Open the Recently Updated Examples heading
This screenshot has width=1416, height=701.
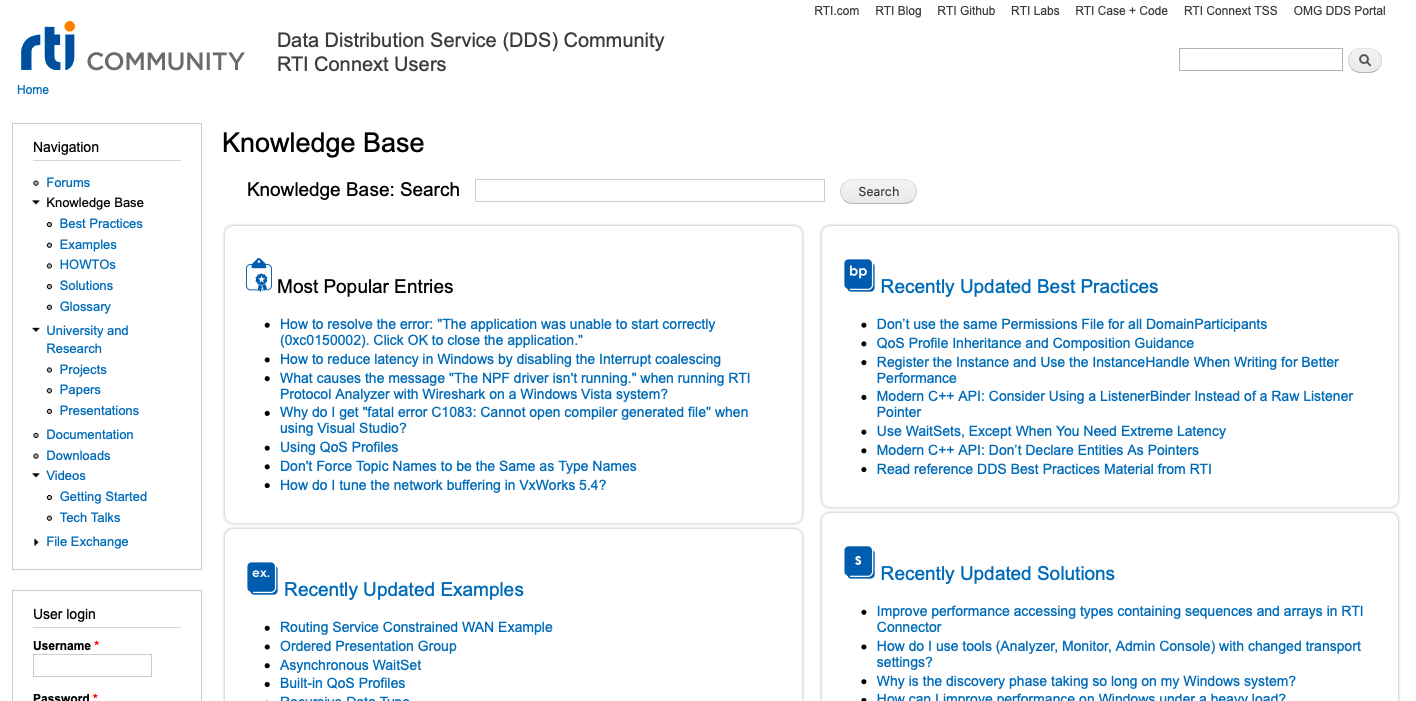(x=404, y=590)
